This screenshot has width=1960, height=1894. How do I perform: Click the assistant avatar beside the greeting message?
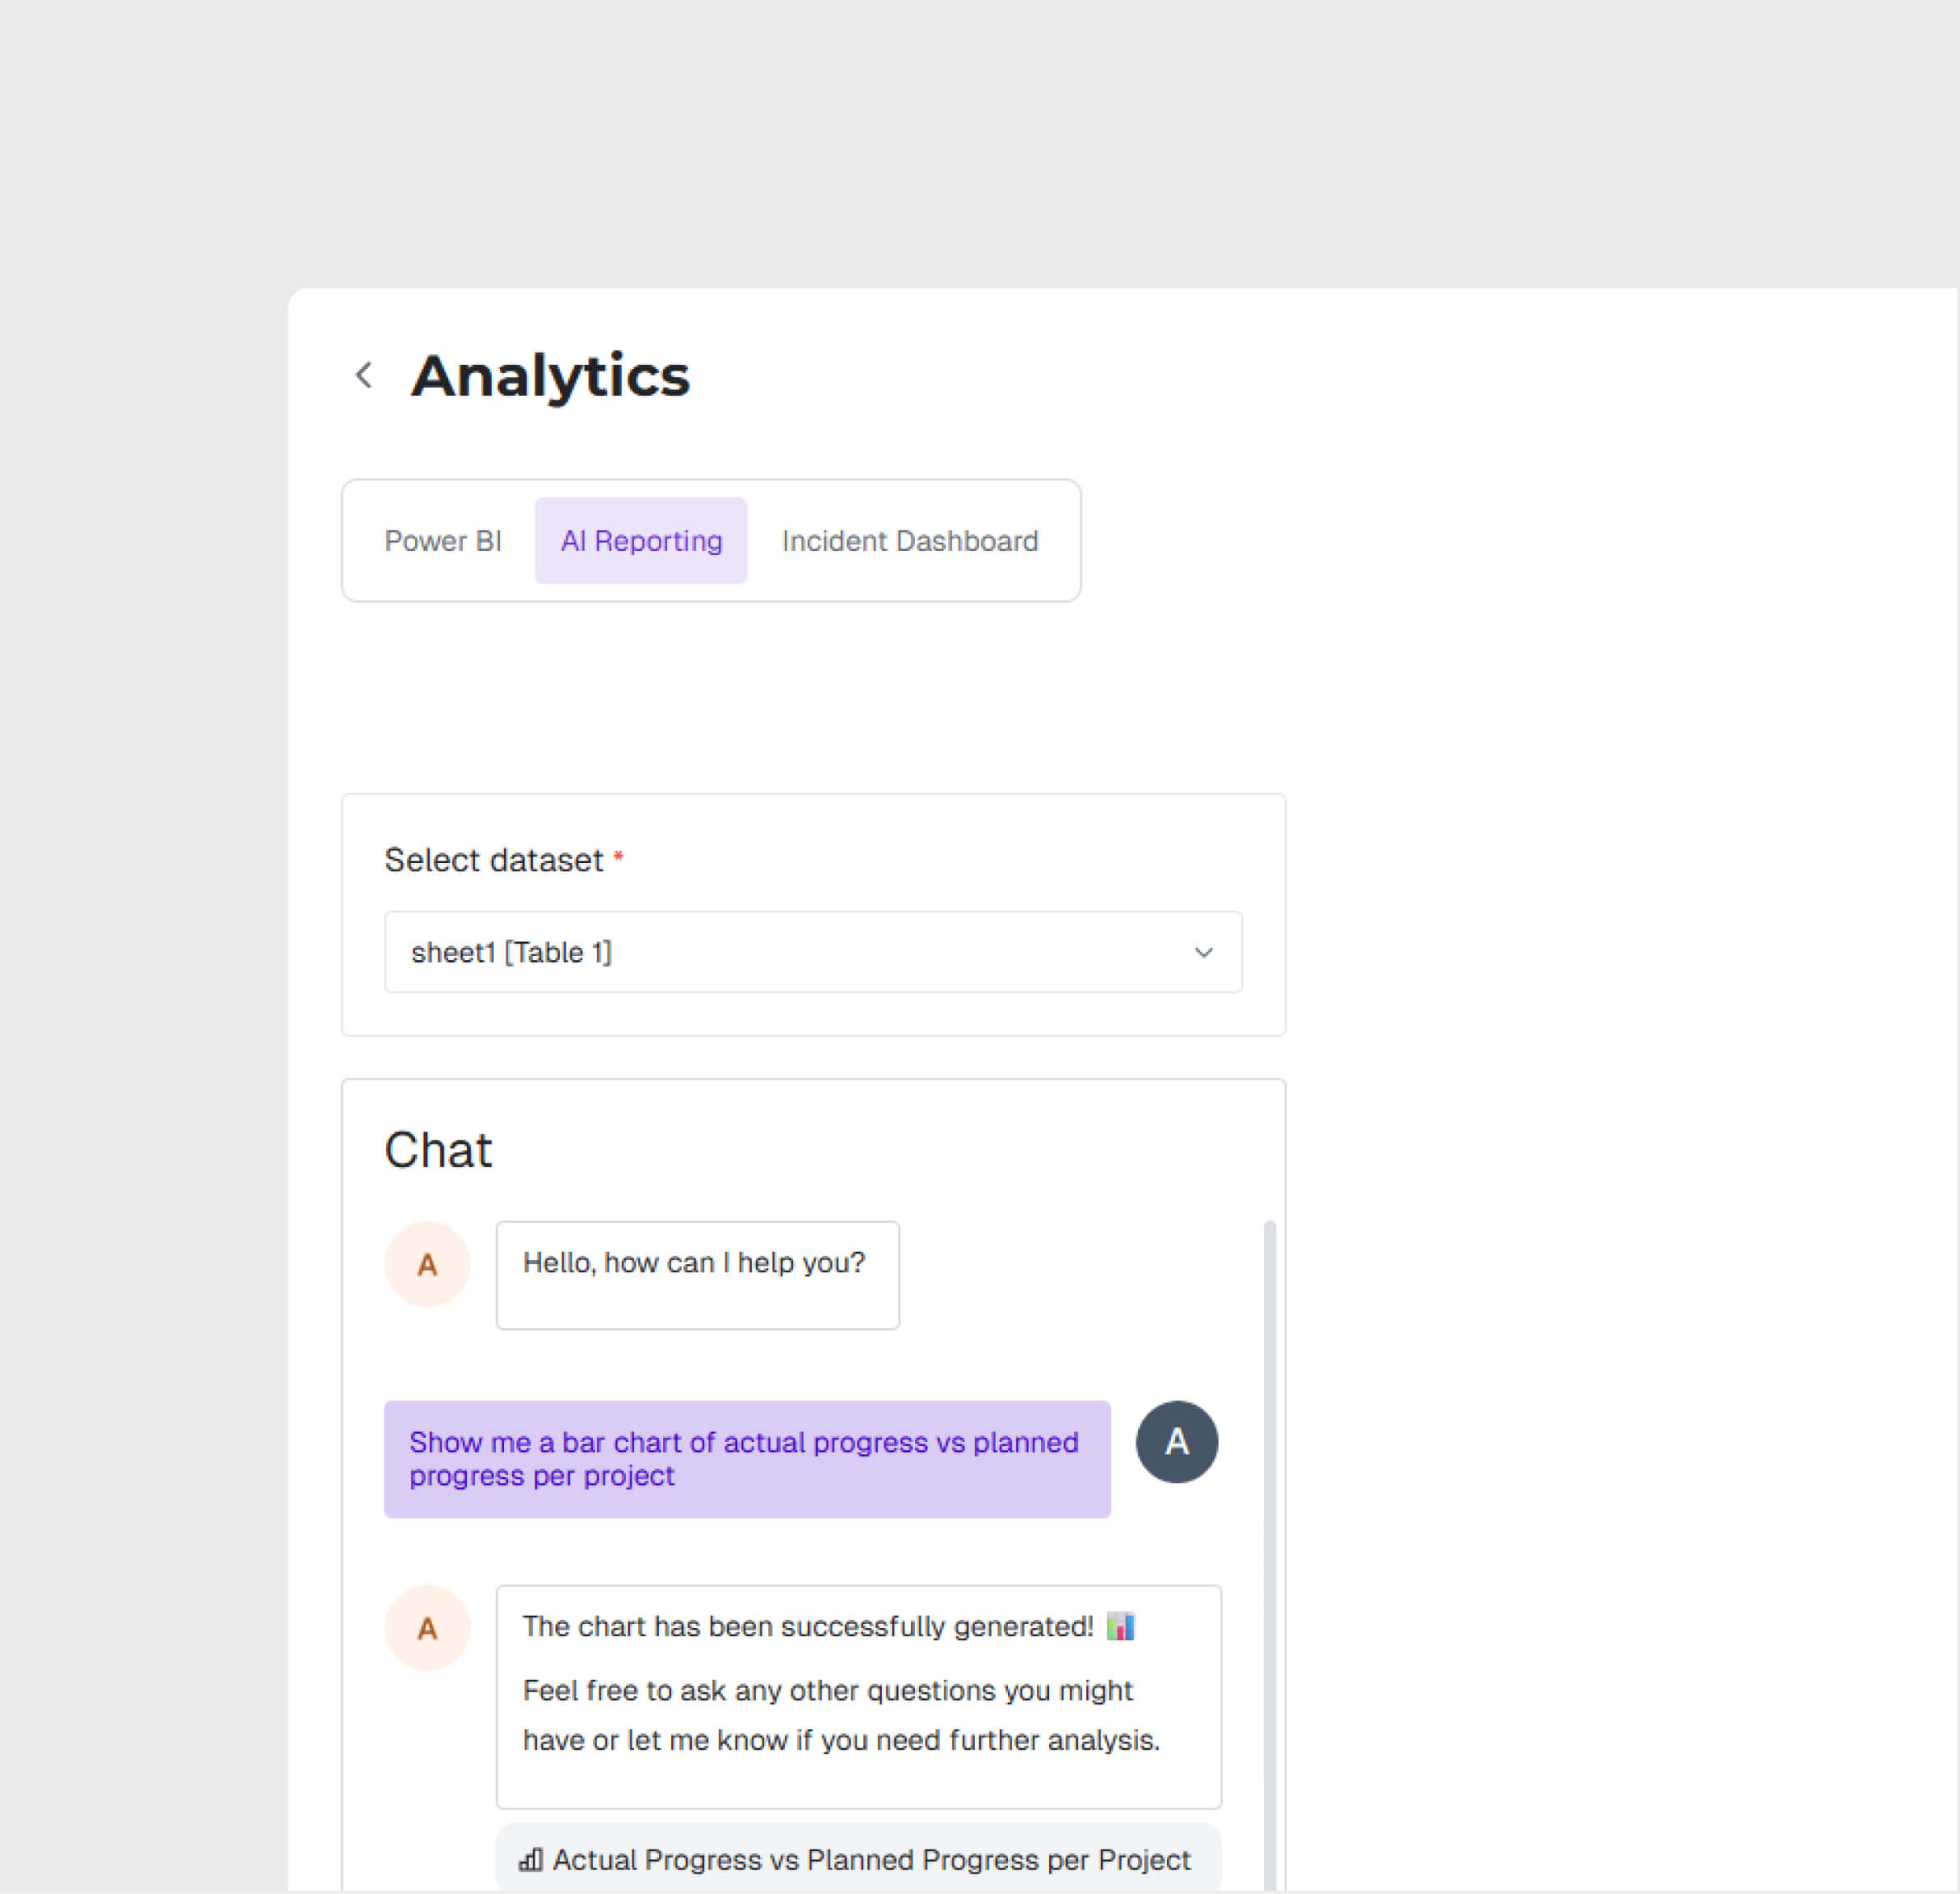pos(427,1263)
